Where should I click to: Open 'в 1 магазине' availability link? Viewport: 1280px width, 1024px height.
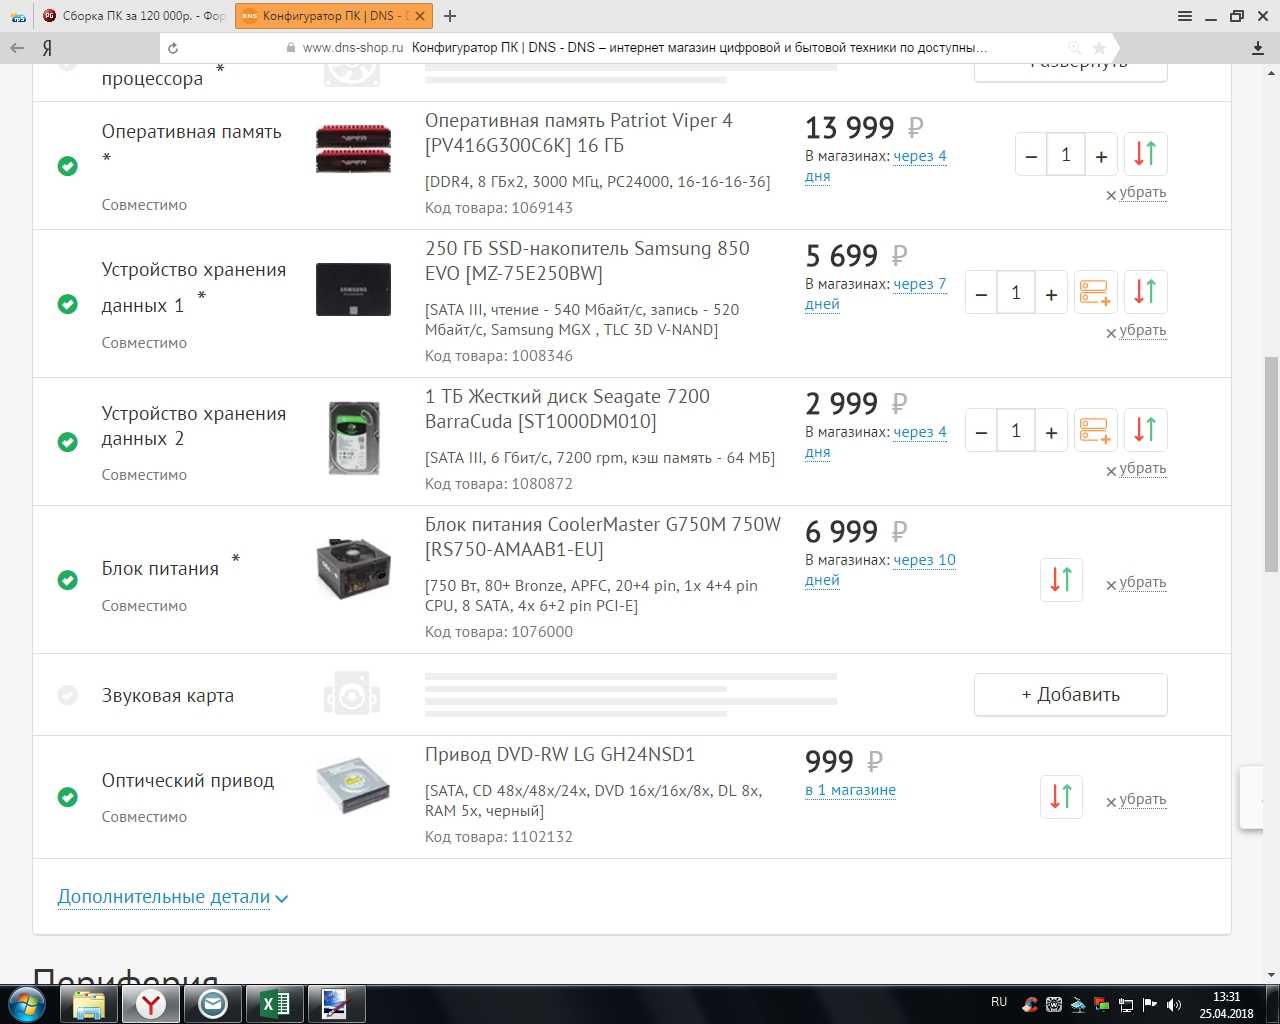point(850,790)
